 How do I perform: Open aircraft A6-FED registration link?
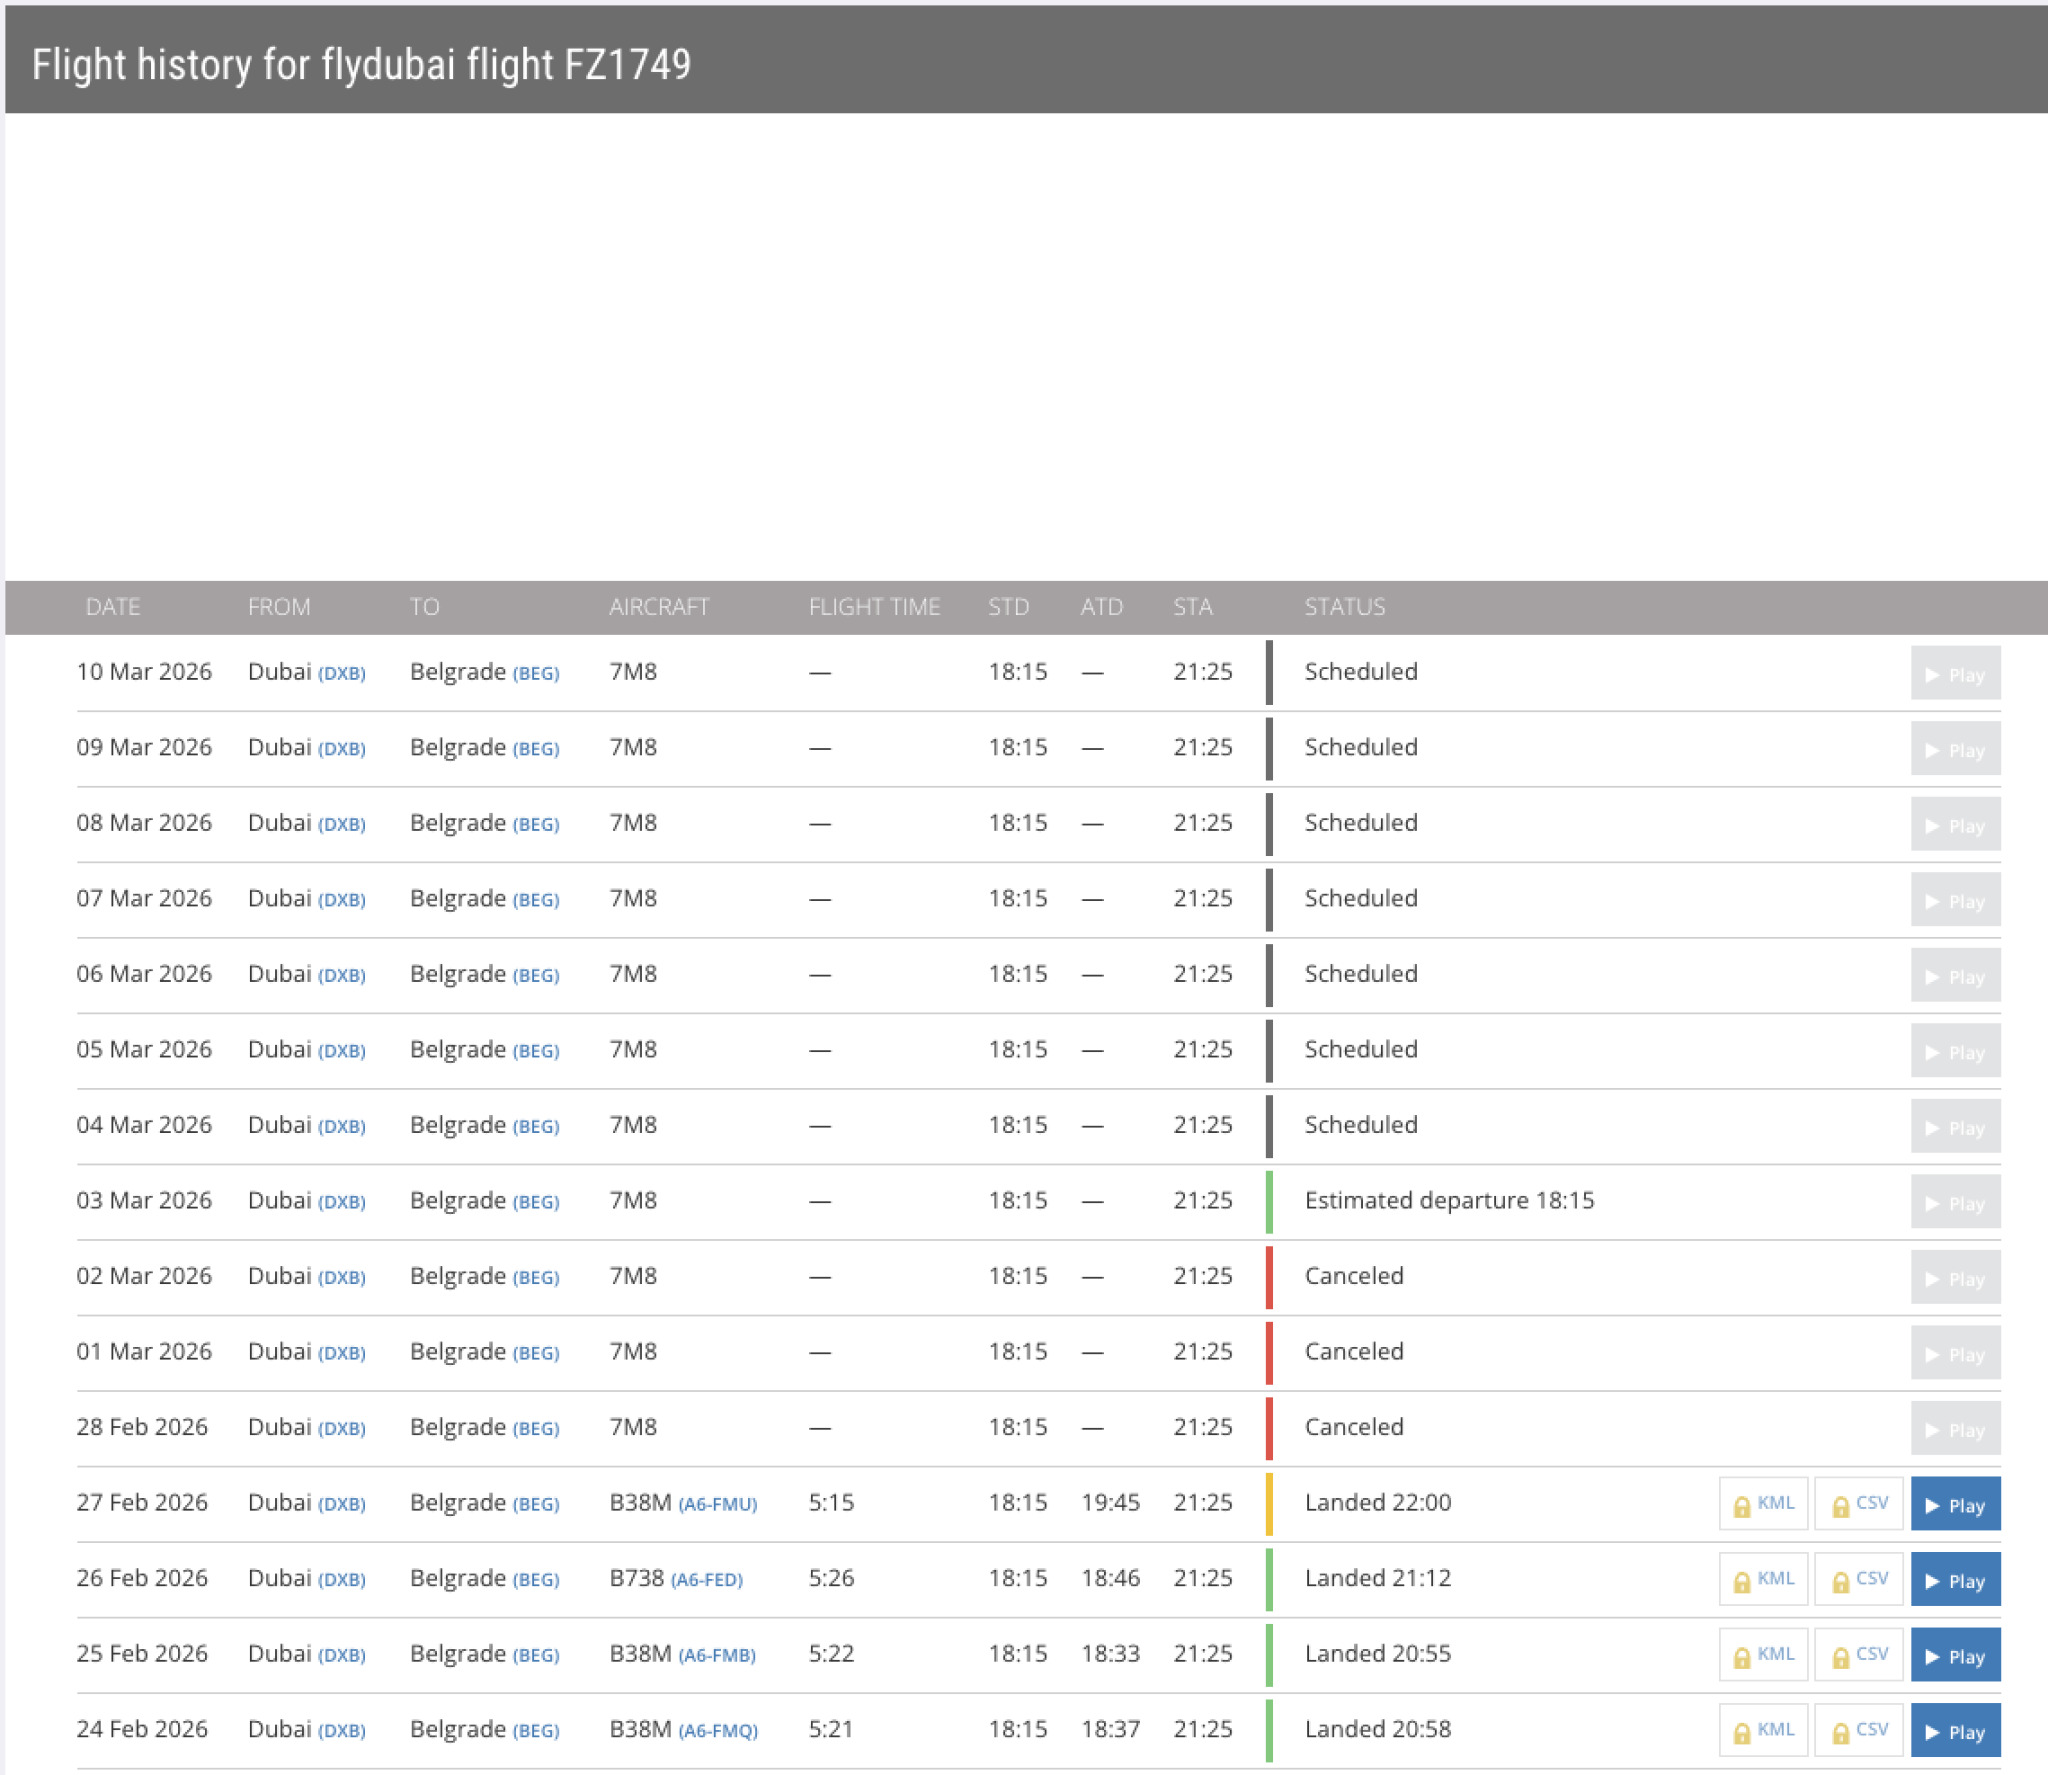[707, 1580]
